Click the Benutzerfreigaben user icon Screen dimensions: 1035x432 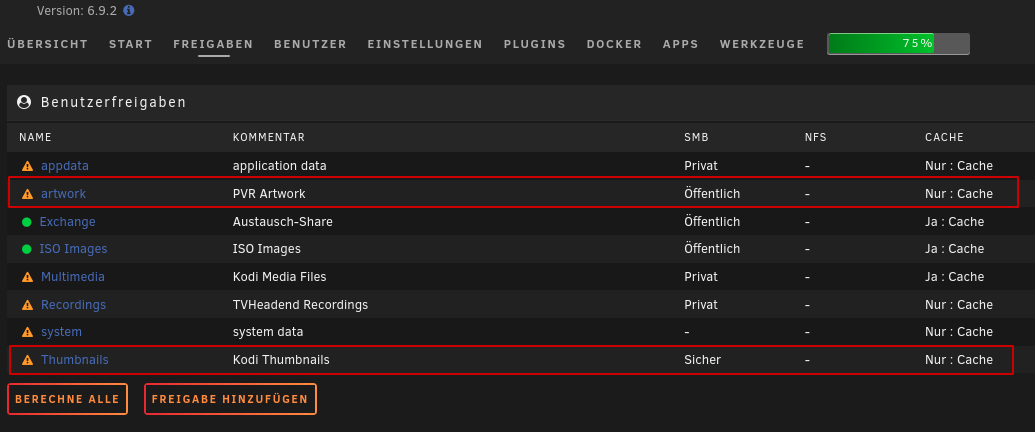[24, 102]
